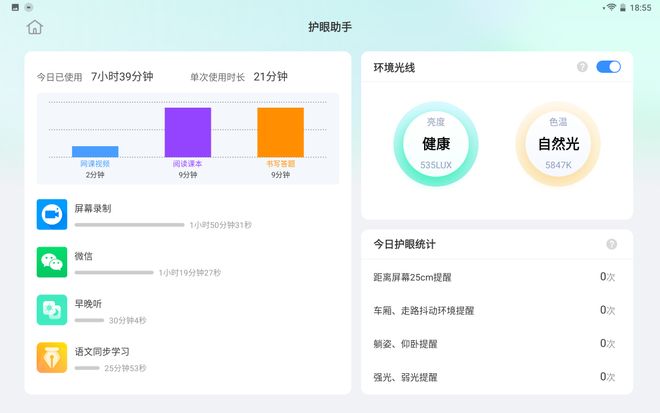This screenshot has width=660, height=413.
Task: Tap the 屏幕录制 app icon
Action: (52, 214)
